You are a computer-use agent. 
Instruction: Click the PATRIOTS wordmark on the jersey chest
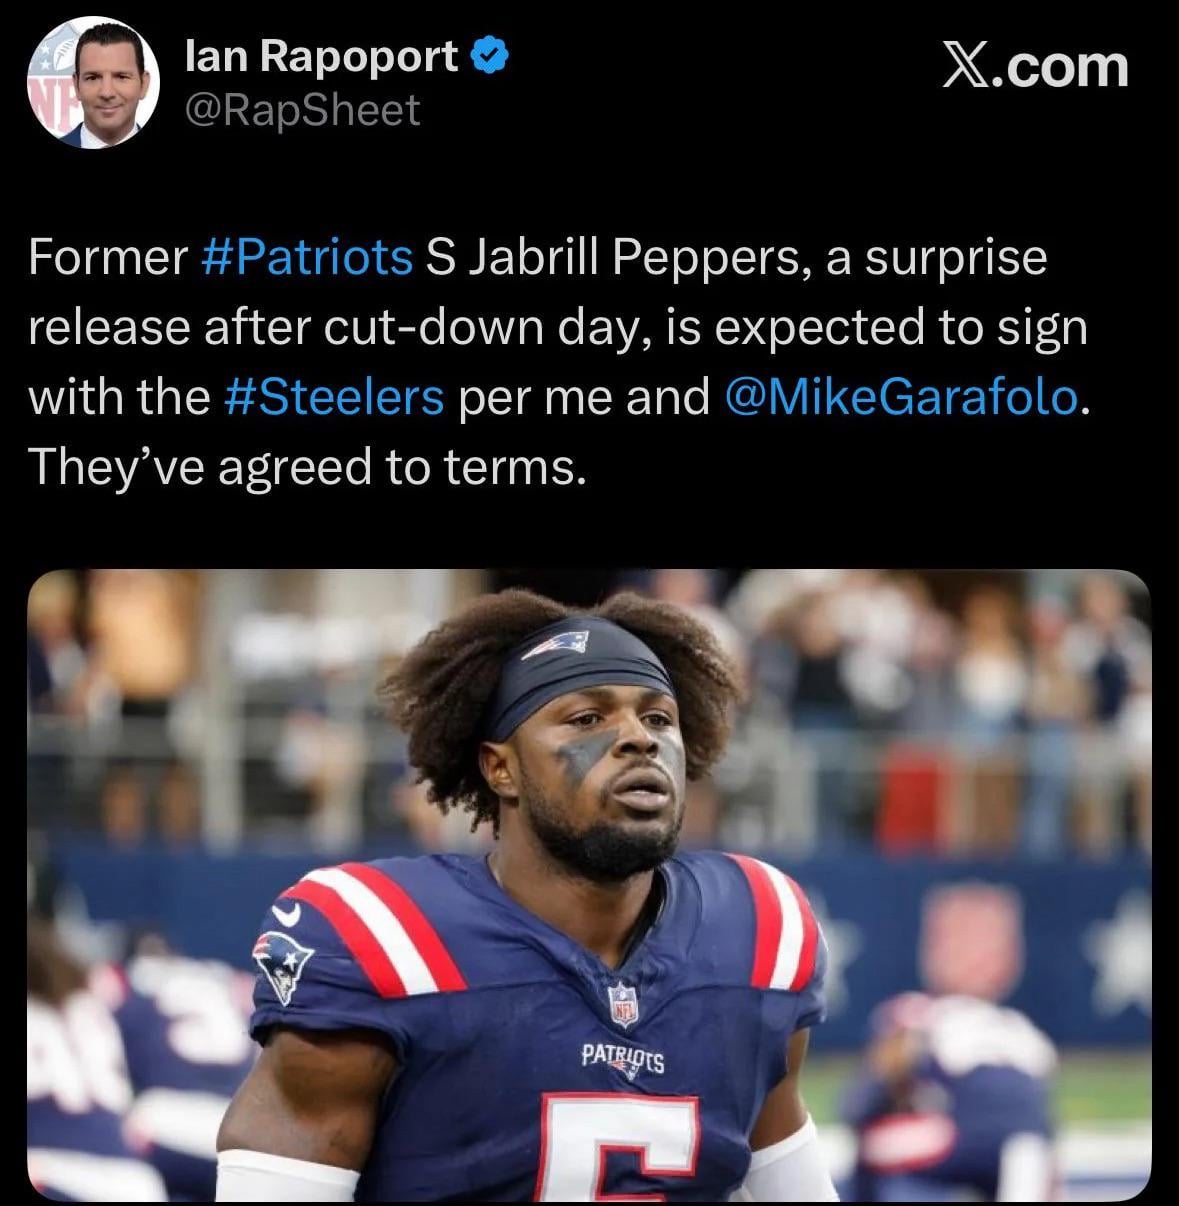[x=623, y=1056]
